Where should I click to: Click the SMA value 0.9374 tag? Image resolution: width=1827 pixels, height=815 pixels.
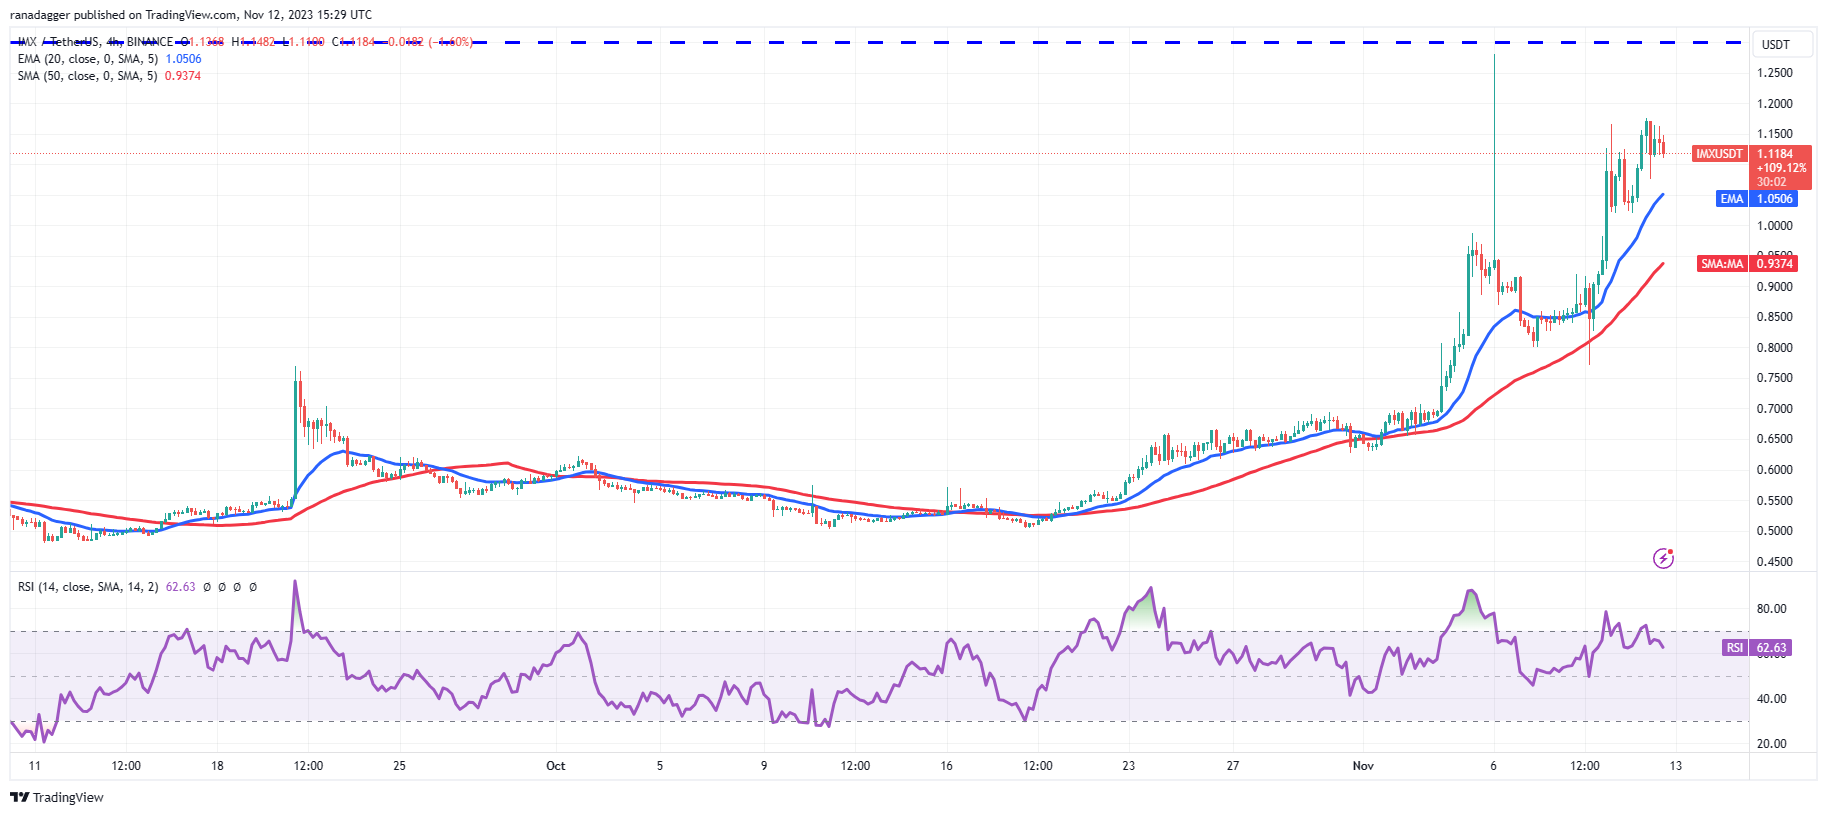pos(1775,264)
